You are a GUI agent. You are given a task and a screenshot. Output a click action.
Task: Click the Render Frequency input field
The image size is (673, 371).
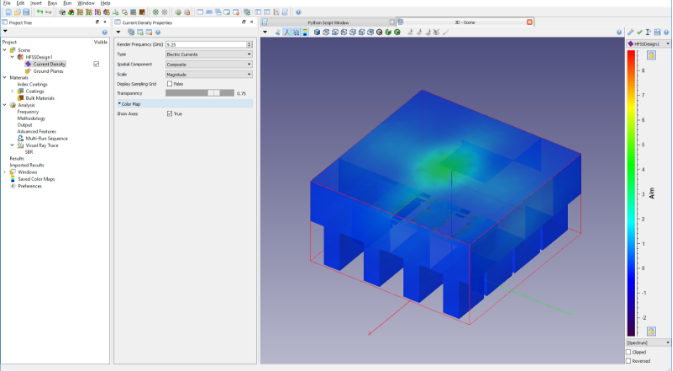[206, 45]
